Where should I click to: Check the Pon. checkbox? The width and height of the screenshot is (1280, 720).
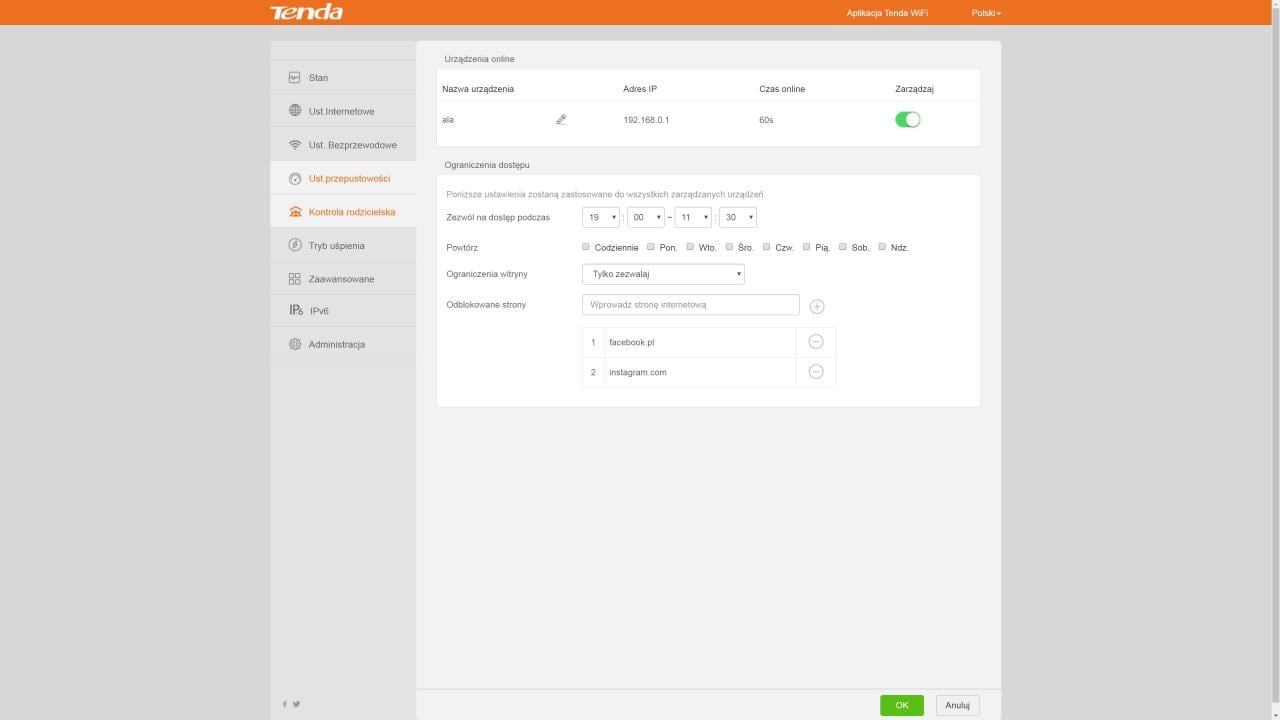(651, 247)
